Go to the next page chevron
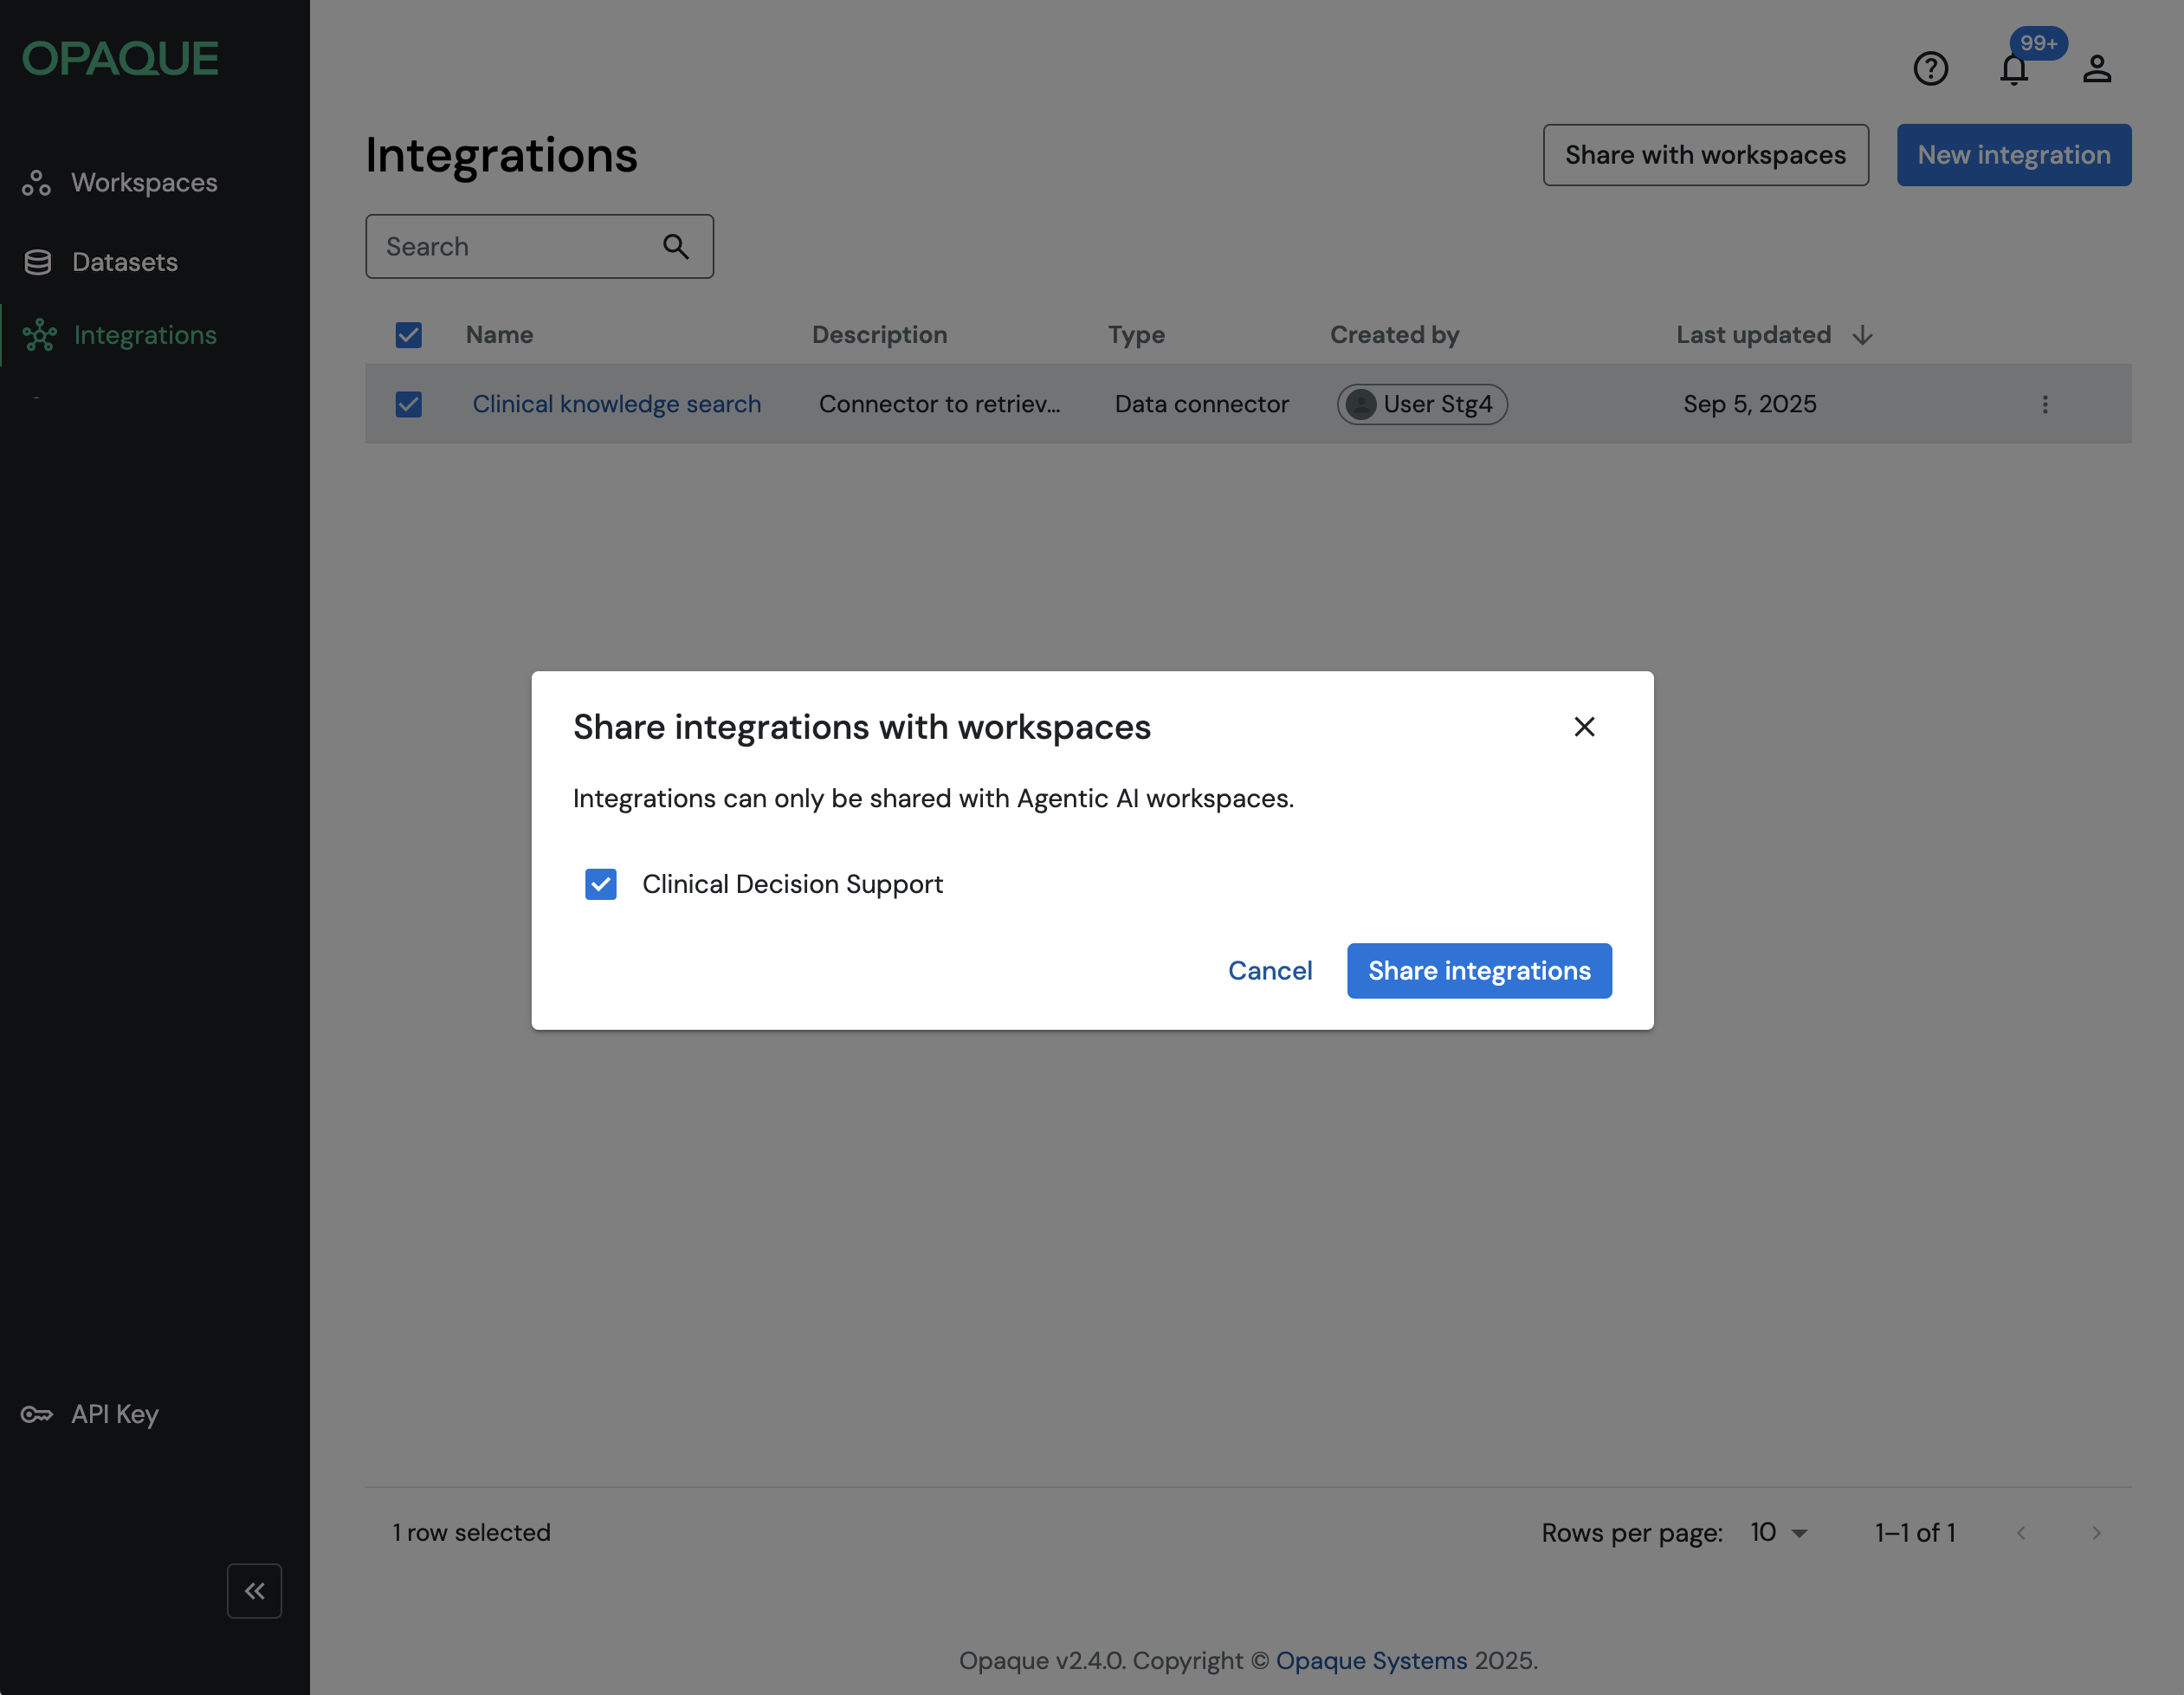2184x1695 pixels. point(2096,1532)
